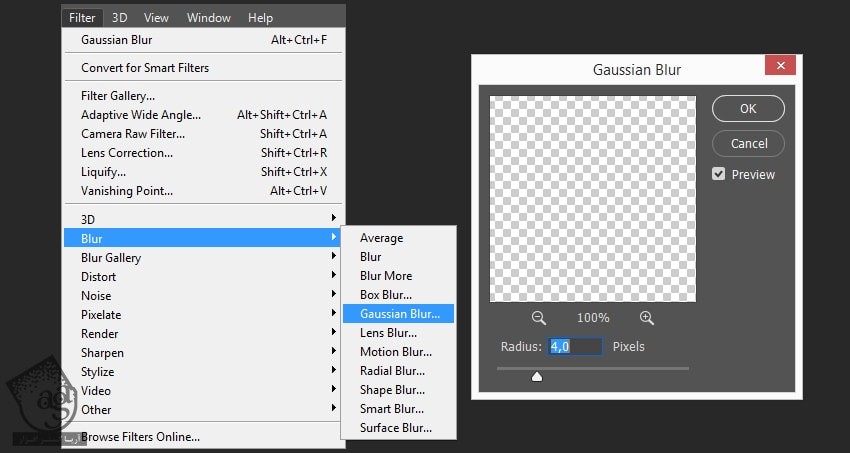Viewport: 850px width, 453px height.
Task: Click the zoom in magnifier icon
Action: pyautogui.click(x=646, y=318)
